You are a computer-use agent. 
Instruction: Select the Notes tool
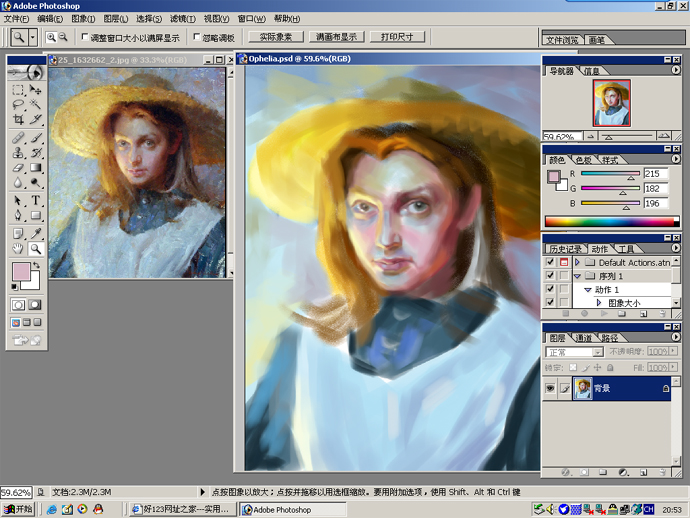pos(18,234)
